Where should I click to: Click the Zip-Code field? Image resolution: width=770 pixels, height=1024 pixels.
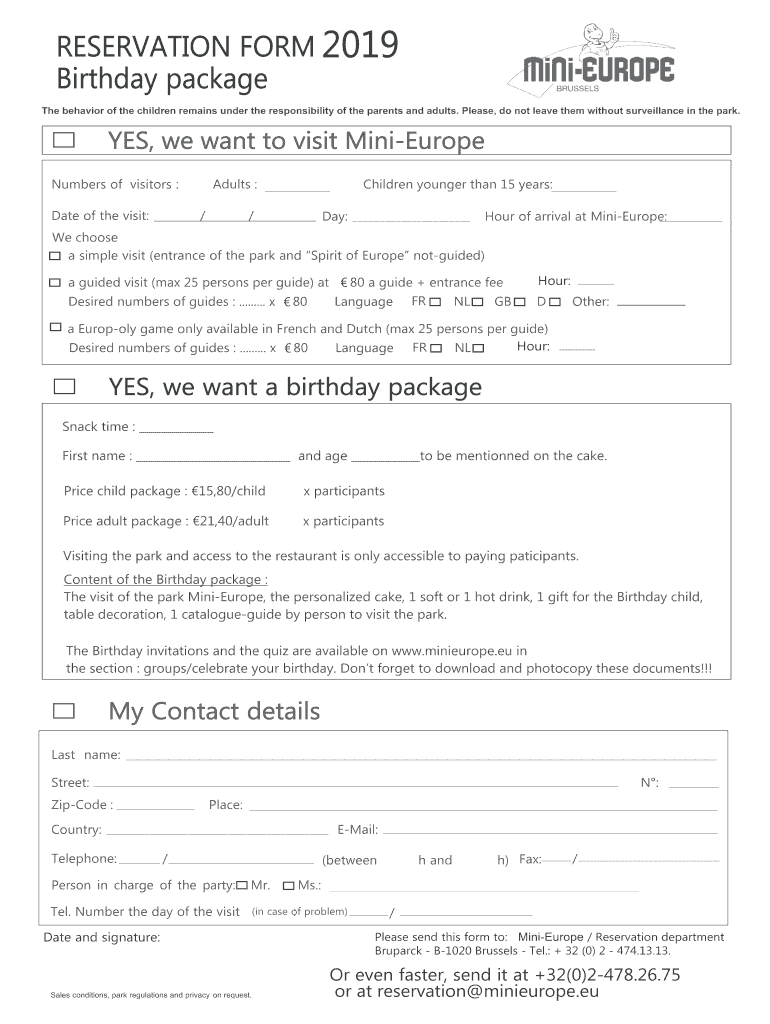(155, 807)
